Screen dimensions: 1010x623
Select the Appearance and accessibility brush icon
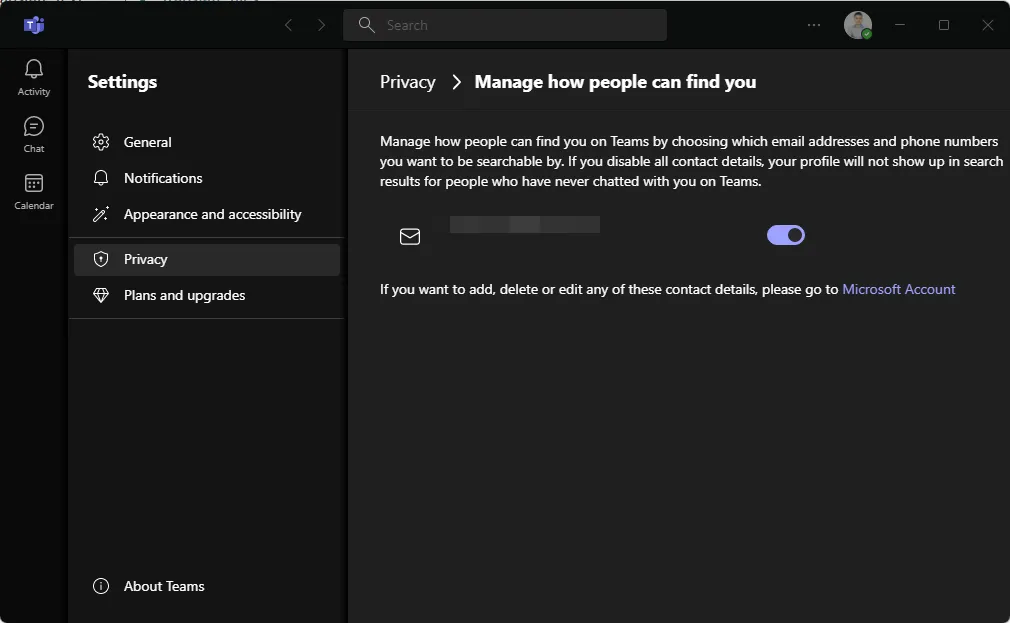click(x=101, y=214)
